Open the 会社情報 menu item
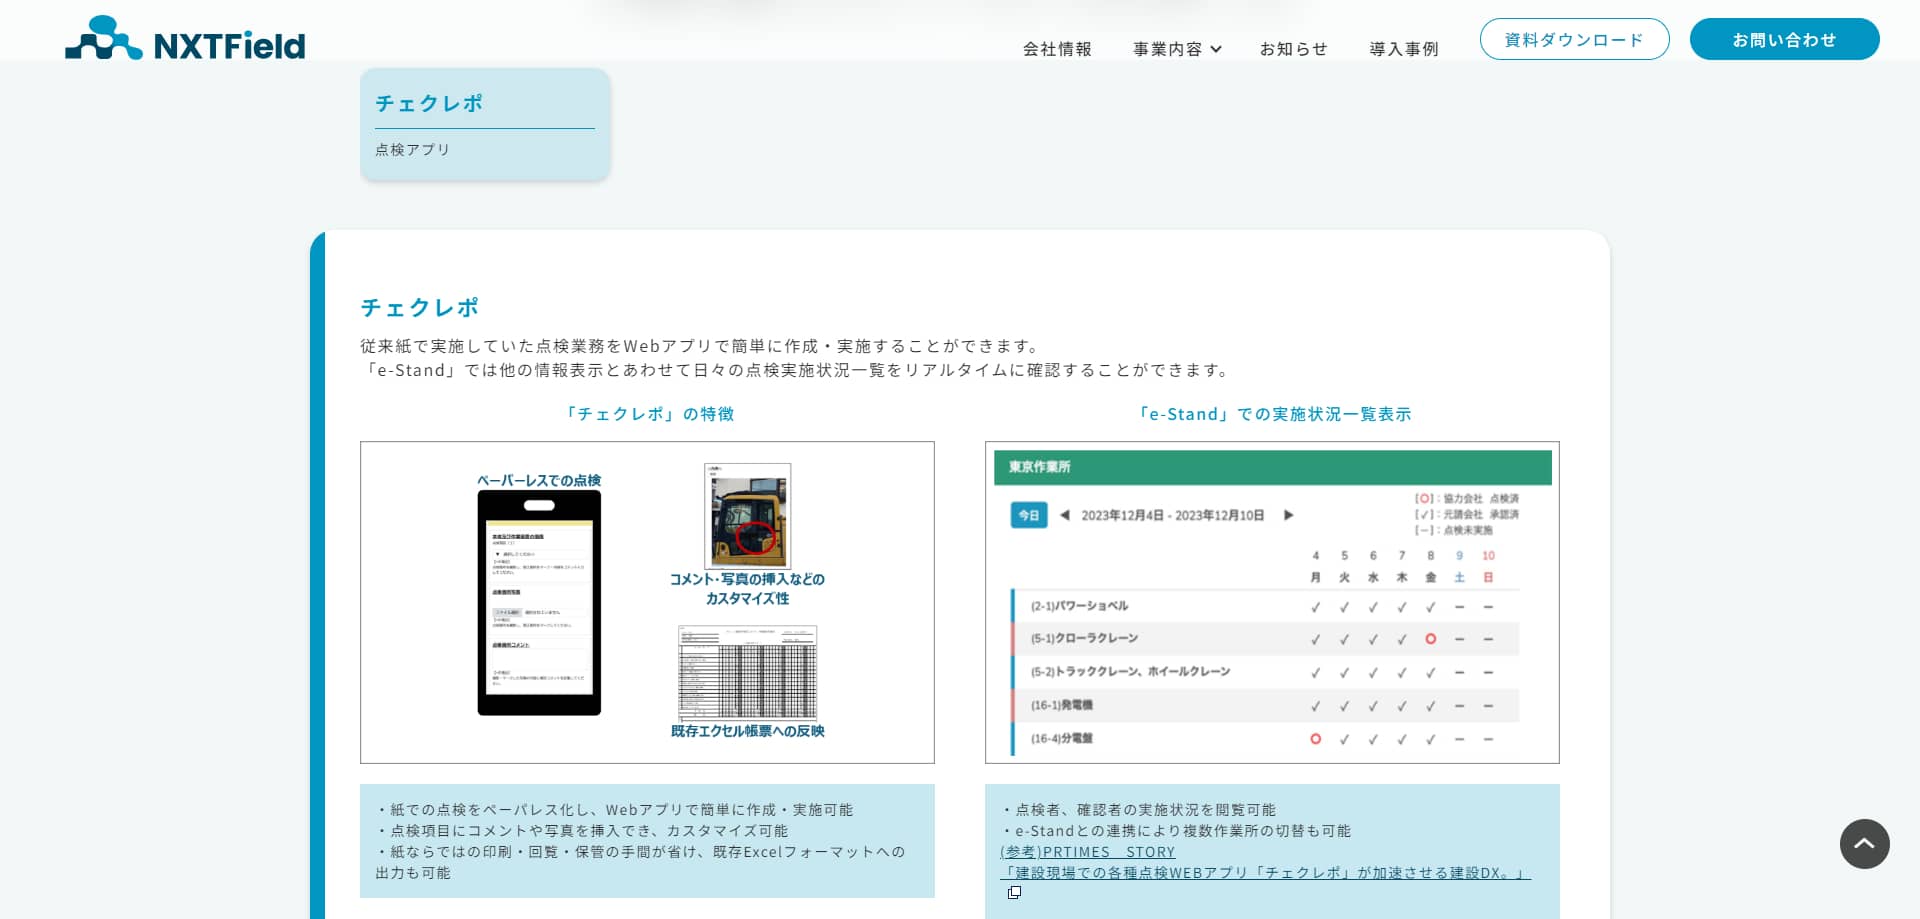This screenshot has height=919, width=1920. click(1057, 49)
